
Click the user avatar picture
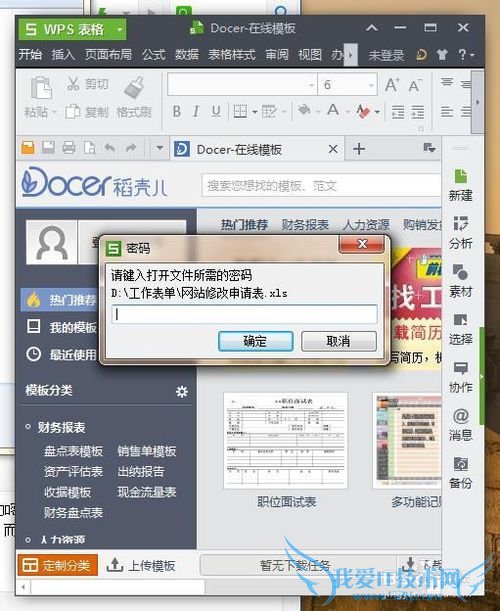click(x=51, y=242)
